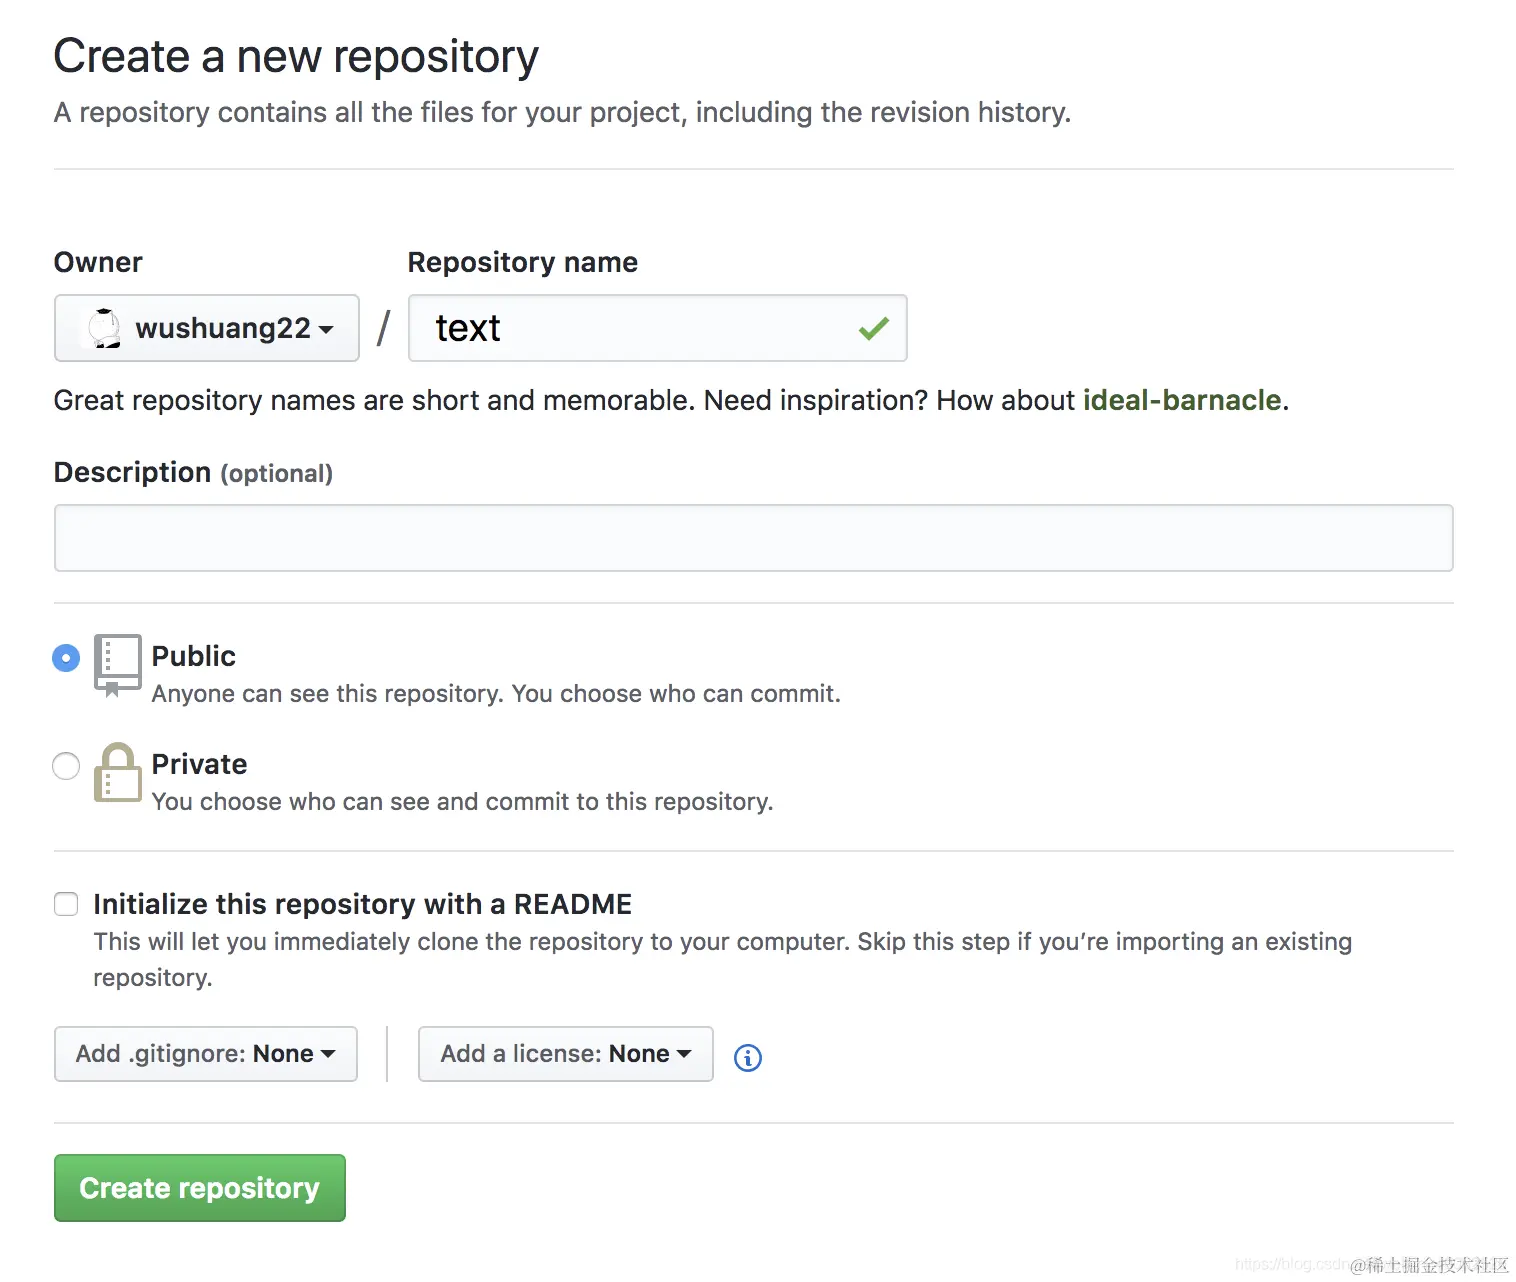Expand the Add .gitignore dropdown
Viewport: 1516px width, 1282px height.
coord(206,1054)
